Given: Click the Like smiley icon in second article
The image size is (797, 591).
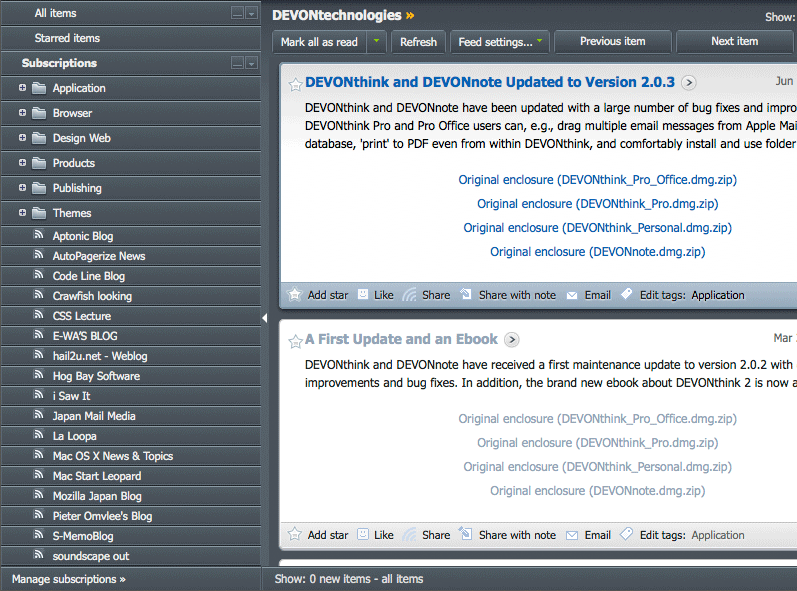Looking at the screenshot, I should pyautogui.click(x=363, y=534).
